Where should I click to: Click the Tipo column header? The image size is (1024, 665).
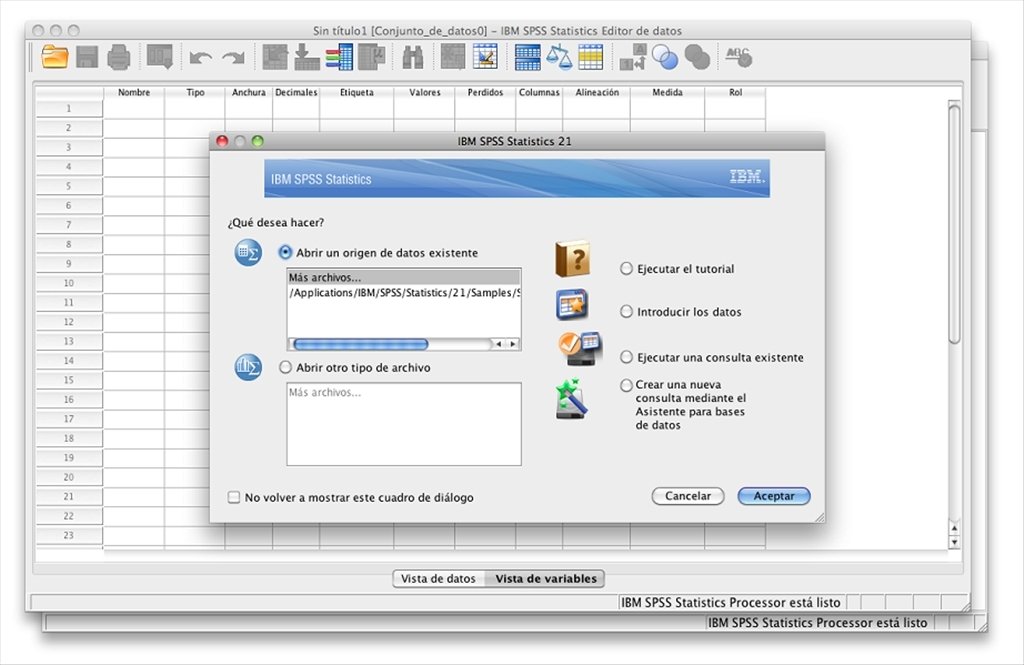click(x=195, y=93)
